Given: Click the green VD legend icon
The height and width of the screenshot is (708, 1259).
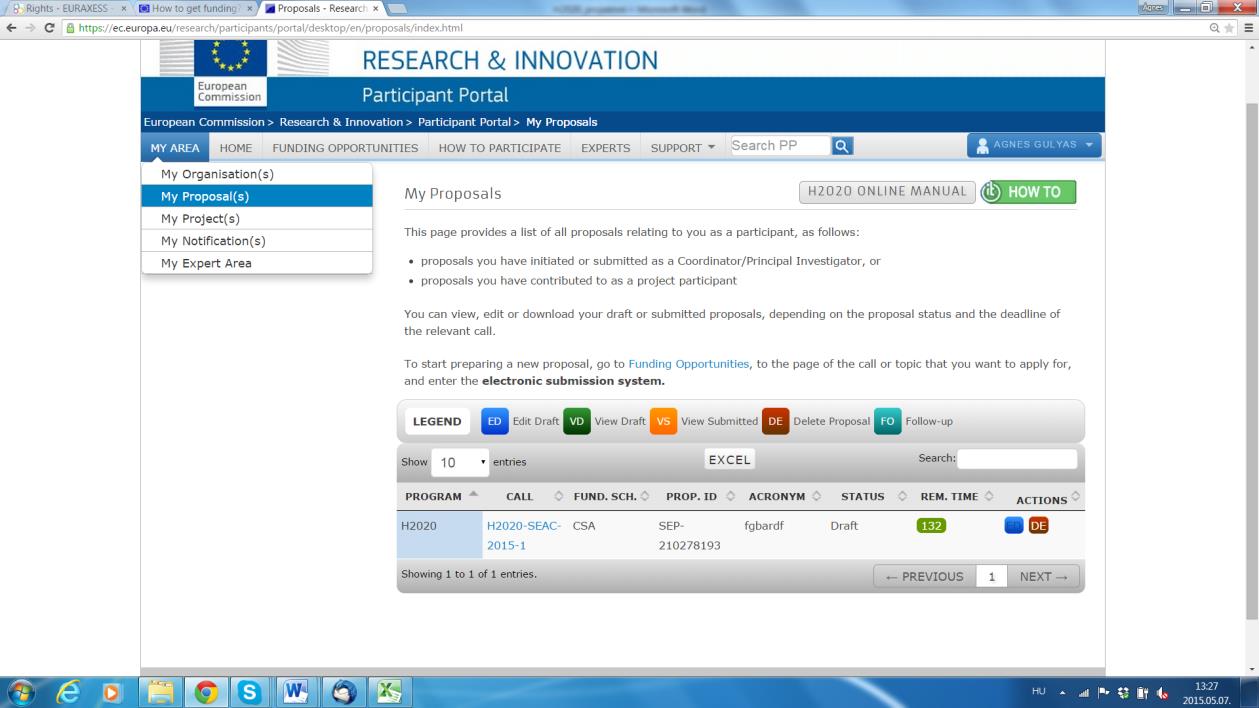Looking at the screenshot, I should coord(576,421).
